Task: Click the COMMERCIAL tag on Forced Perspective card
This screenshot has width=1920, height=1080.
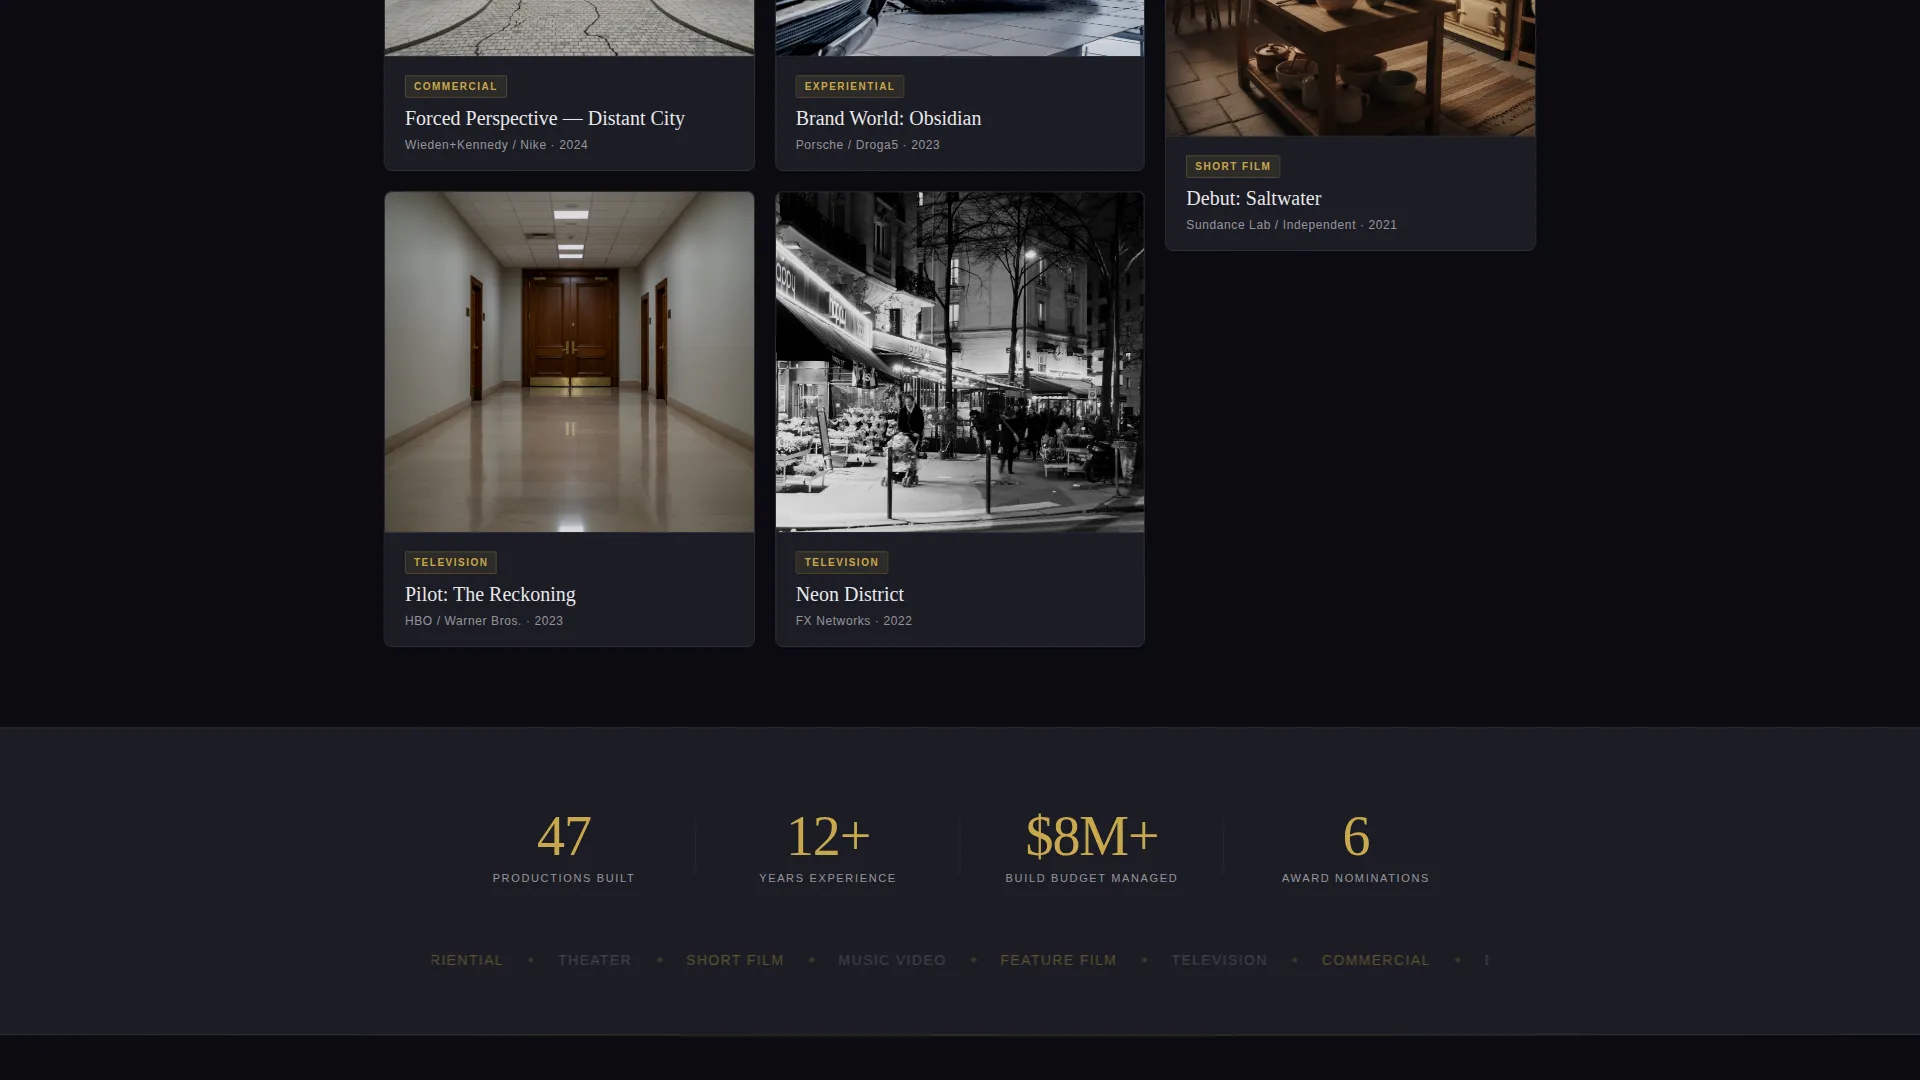Action: pyautogui.click(x=455, y=86)
